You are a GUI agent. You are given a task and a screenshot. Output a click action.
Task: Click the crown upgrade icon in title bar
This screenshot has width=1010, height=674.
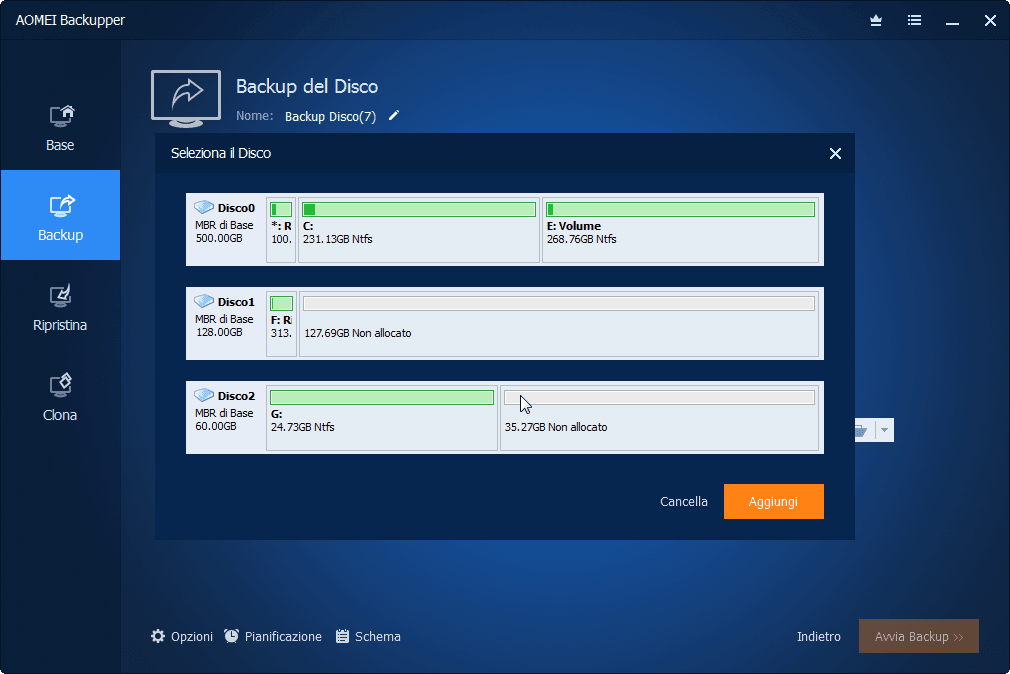tap(875, 21)
